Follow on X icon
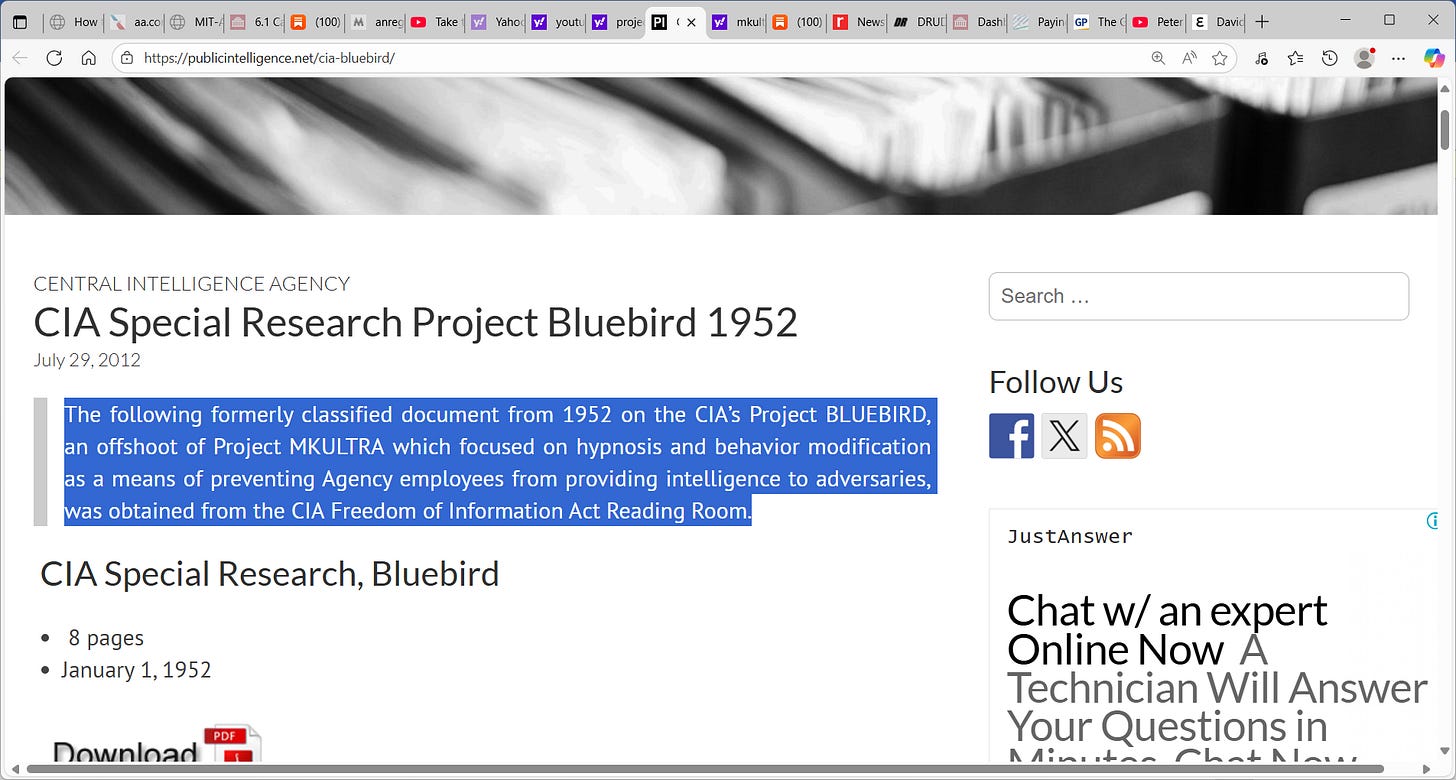Image resolution: width=1456 pixels, height=780 pixels. click(x=1064, y=436)
